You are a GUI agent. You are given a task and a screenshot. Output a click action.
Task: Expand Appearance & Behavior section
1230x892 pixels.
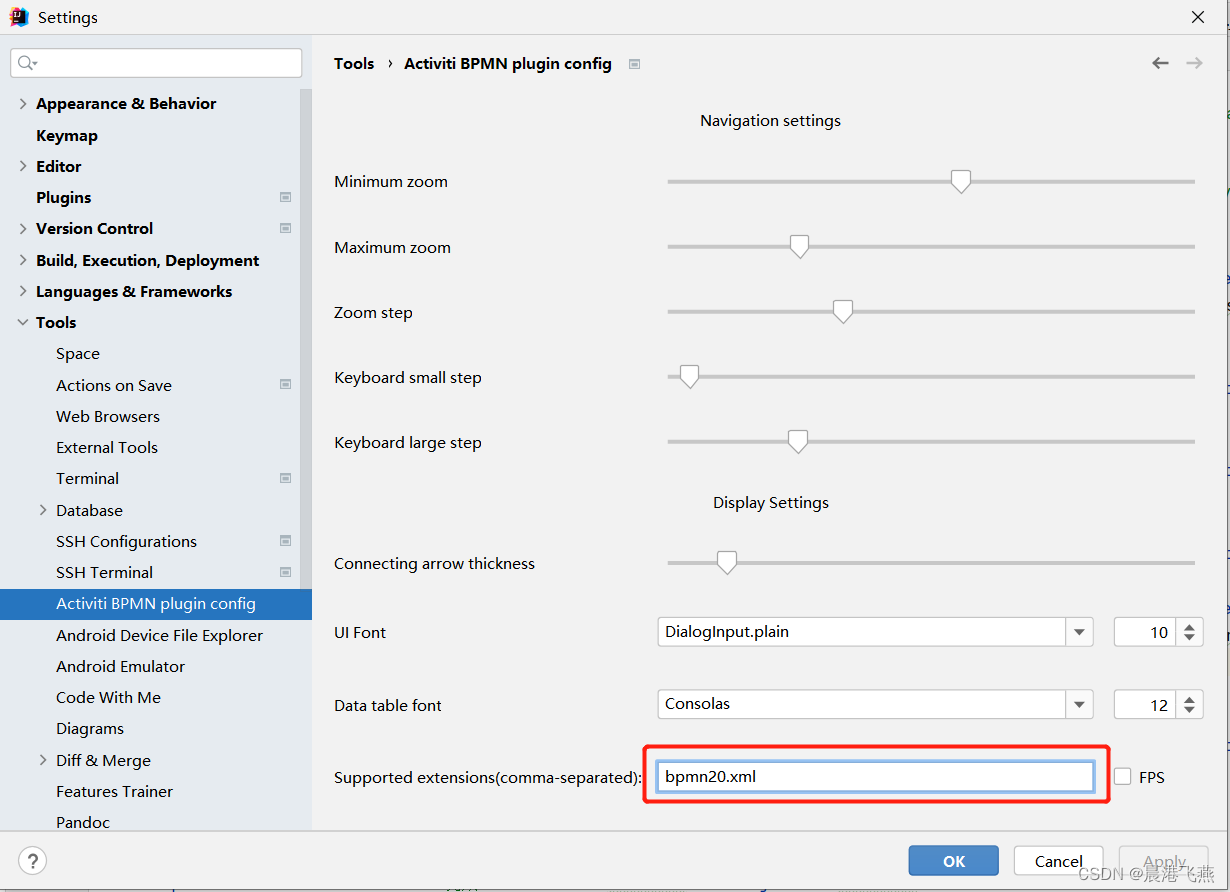23,104
